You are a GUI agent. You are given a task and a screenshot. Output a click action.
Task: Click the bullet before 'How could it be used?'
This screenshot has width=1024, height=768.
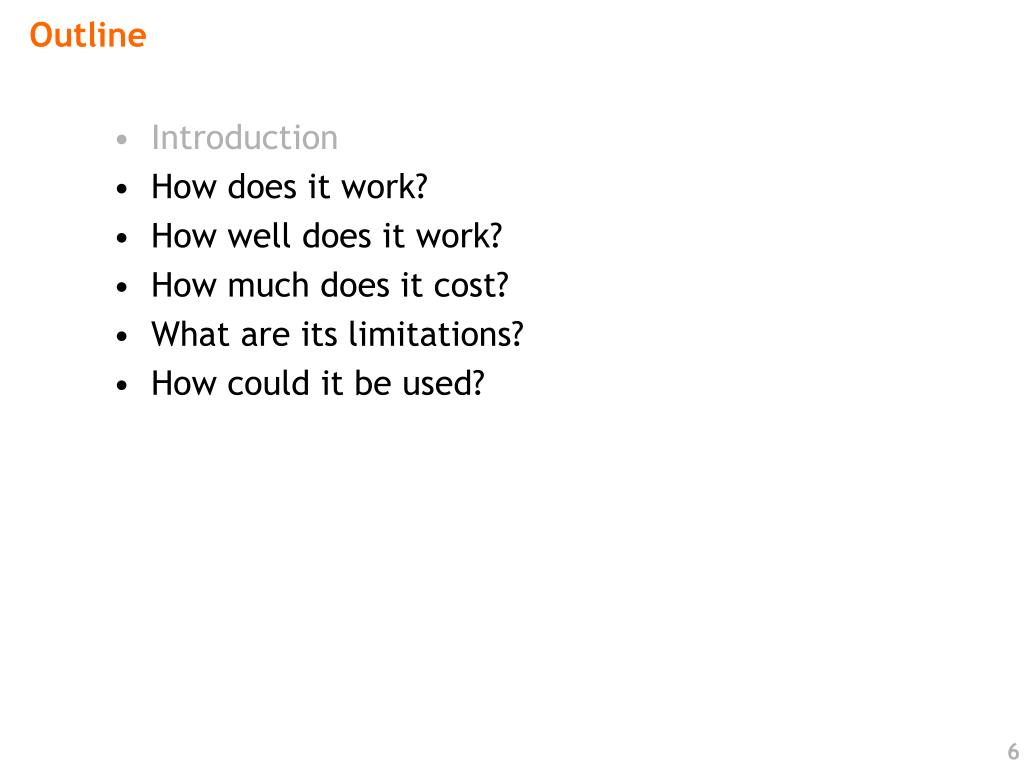(121, 385)
